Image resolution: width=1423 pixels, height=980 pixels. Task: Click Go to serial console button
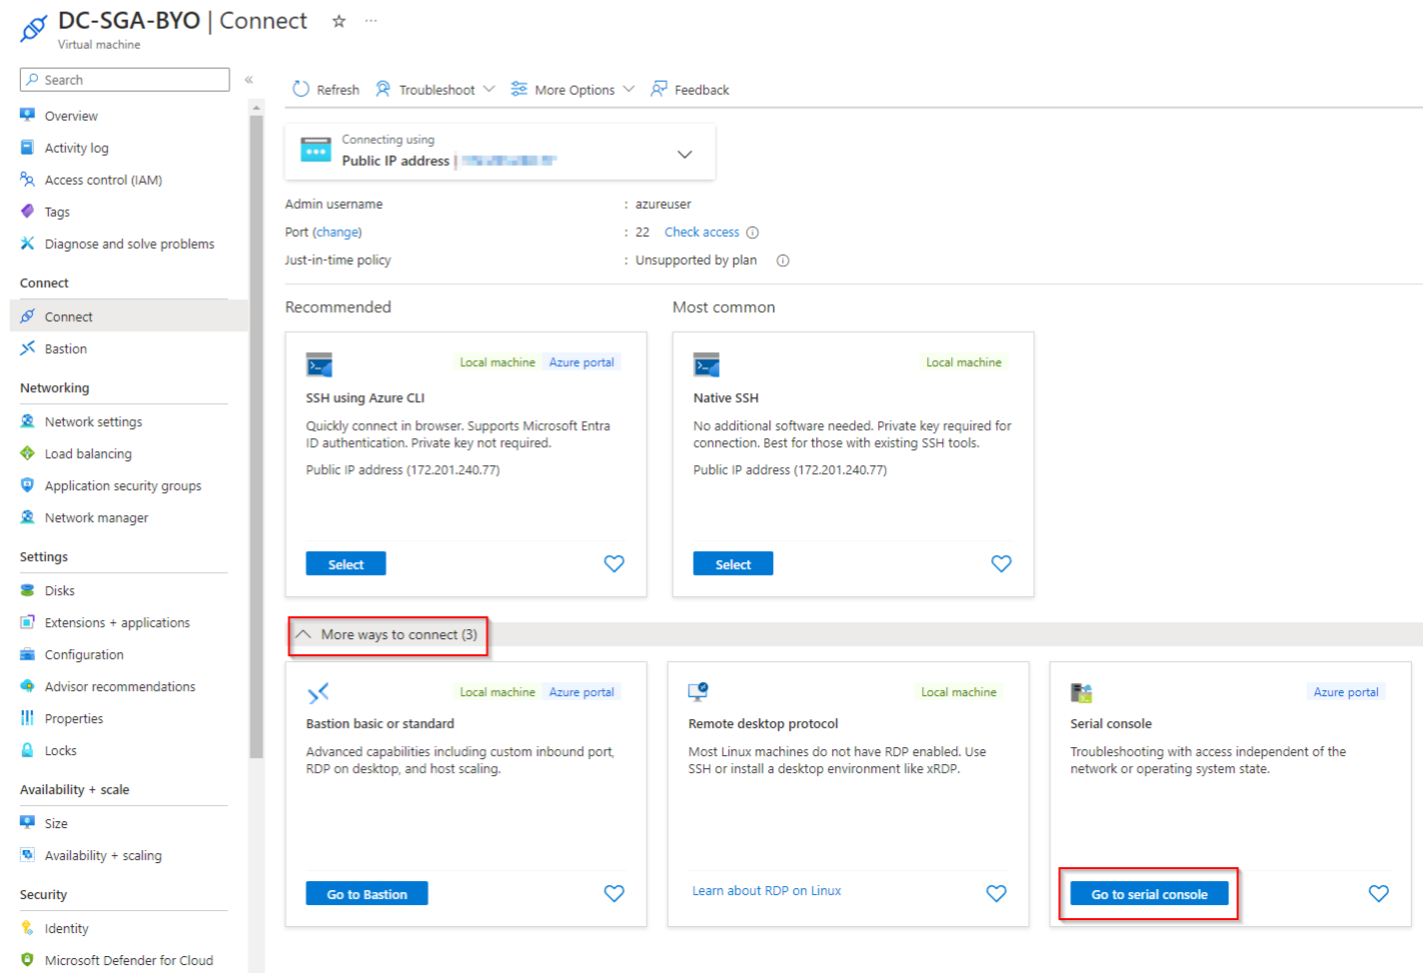click(x=1149, y=894)
